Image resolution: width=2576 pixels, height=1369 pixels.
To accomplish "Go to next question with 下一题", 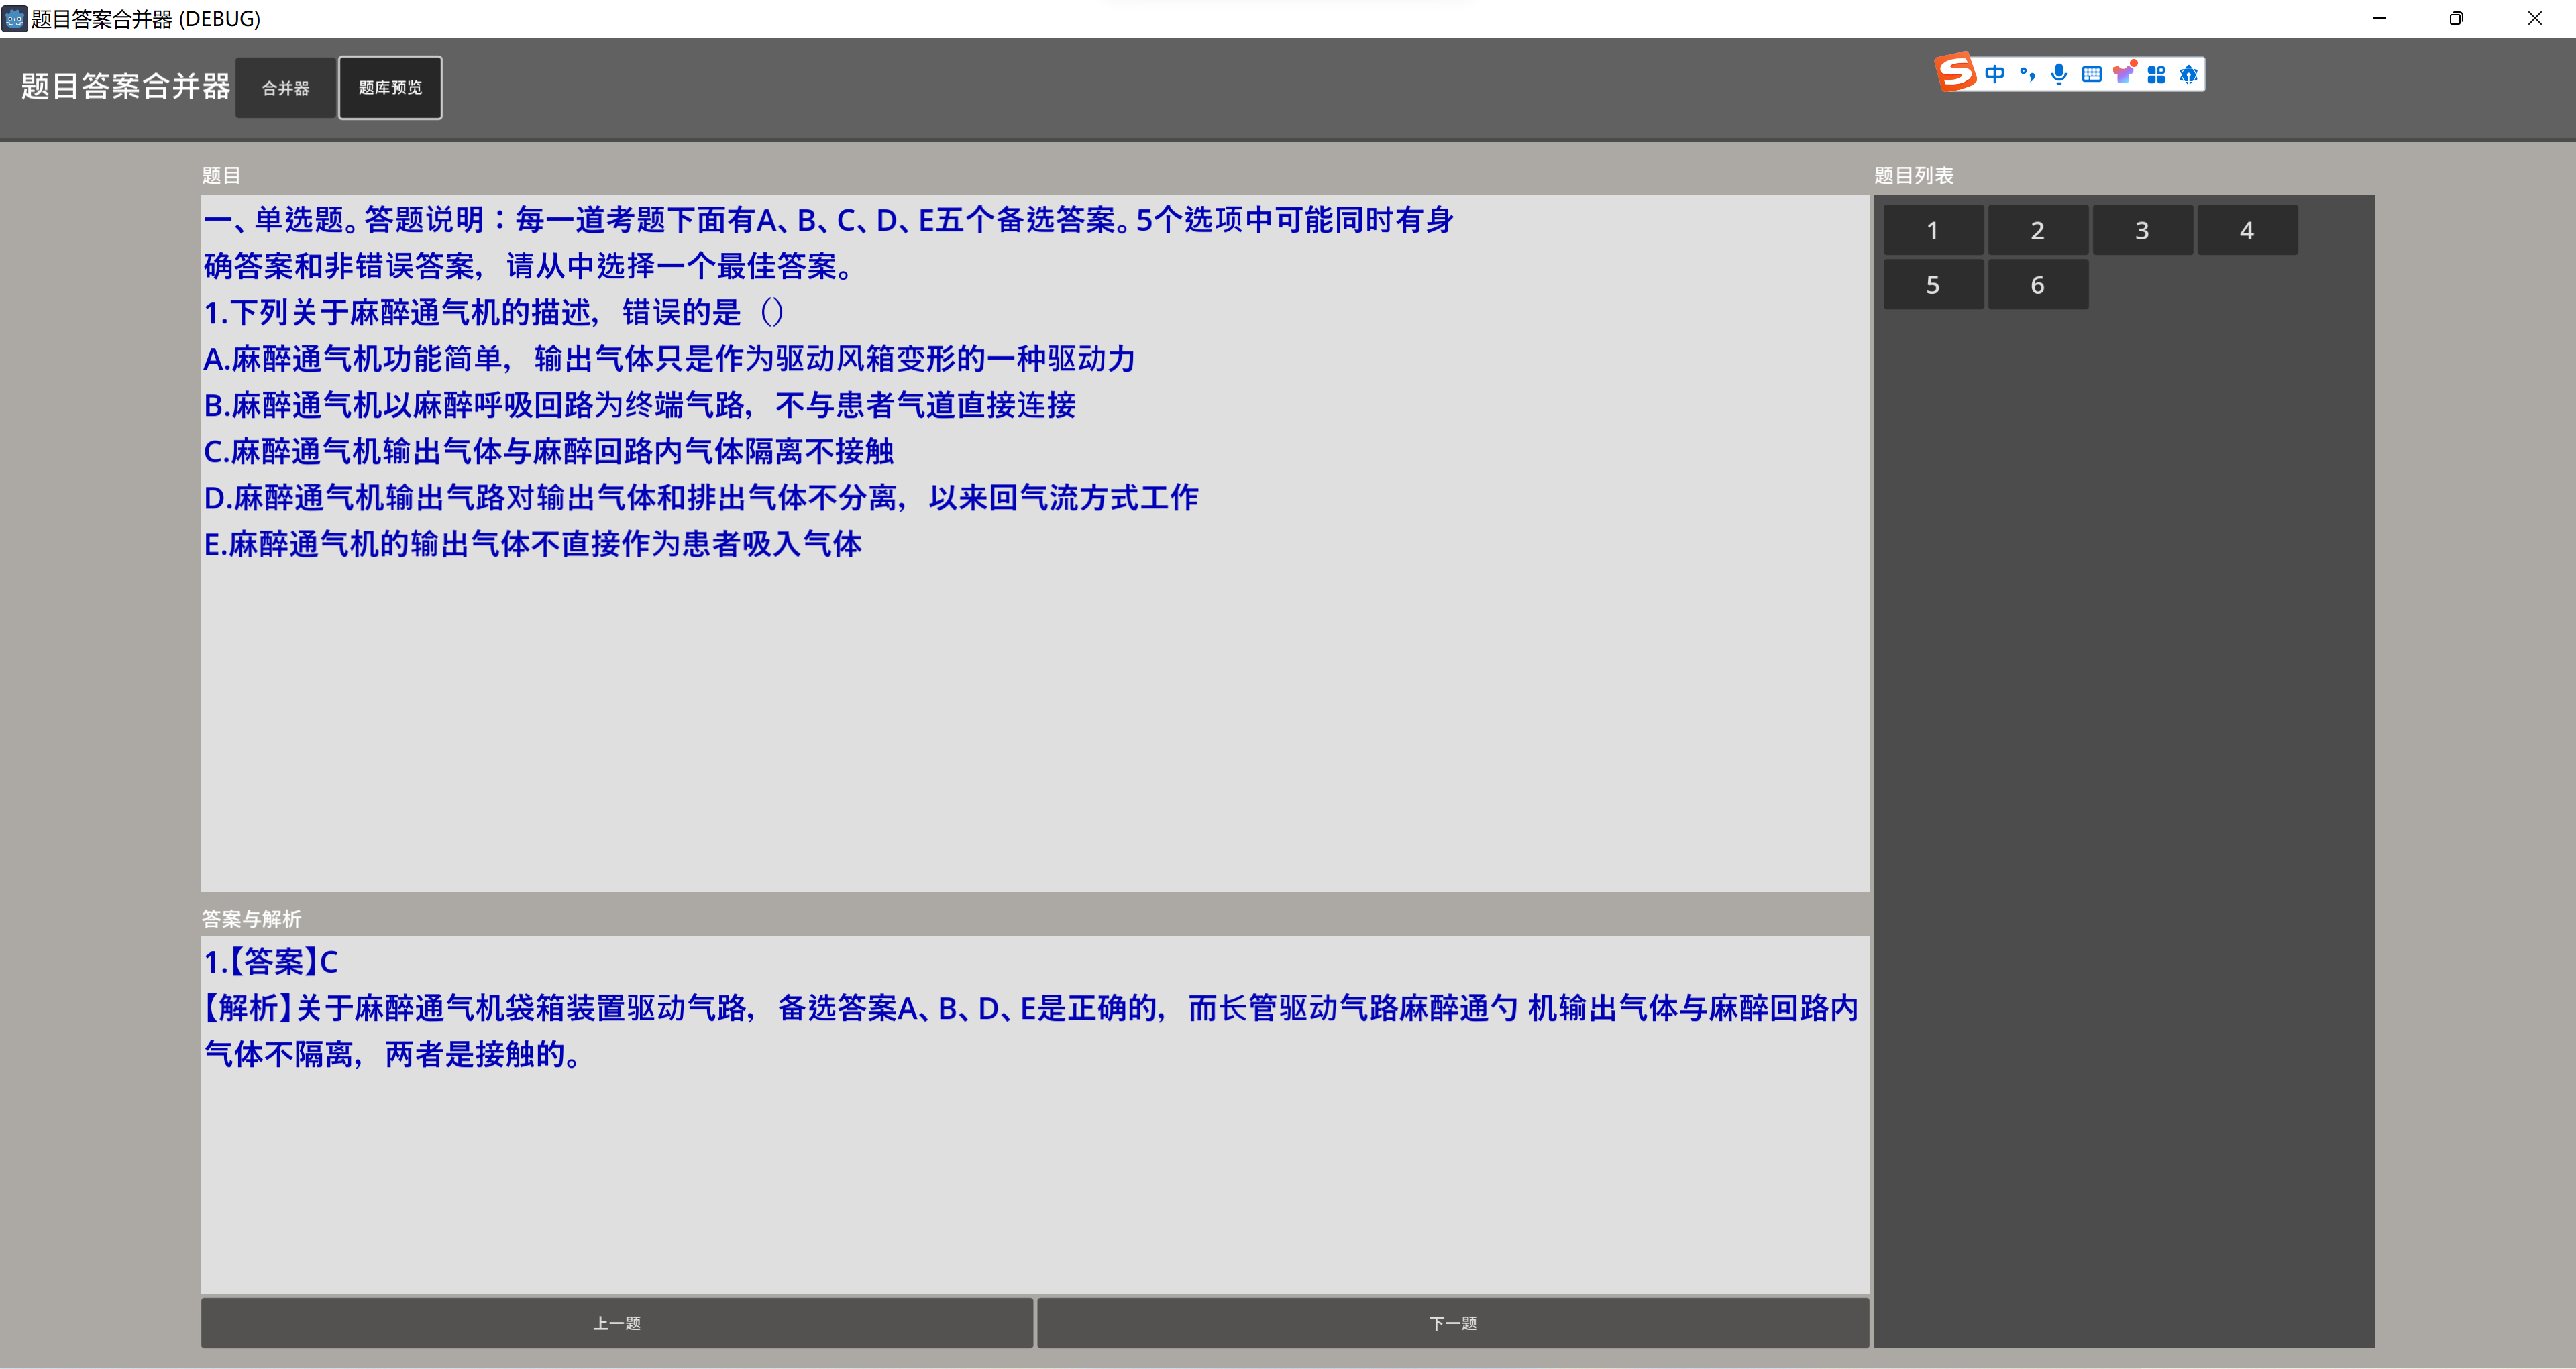I will coord(1452,1322).
